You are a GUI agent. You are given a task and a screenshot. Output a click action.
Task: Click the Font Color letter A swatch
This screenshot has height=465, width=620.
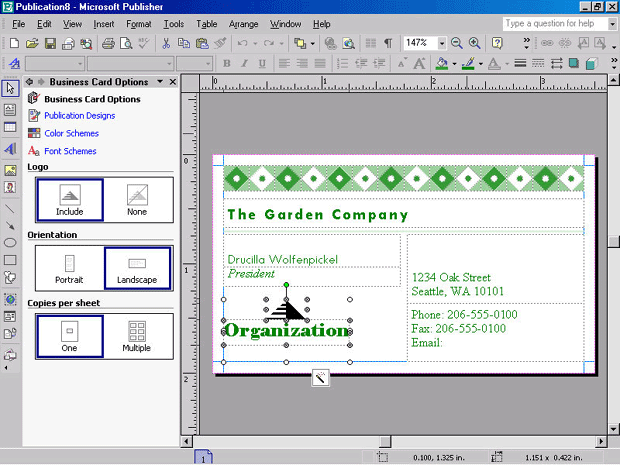494,63
